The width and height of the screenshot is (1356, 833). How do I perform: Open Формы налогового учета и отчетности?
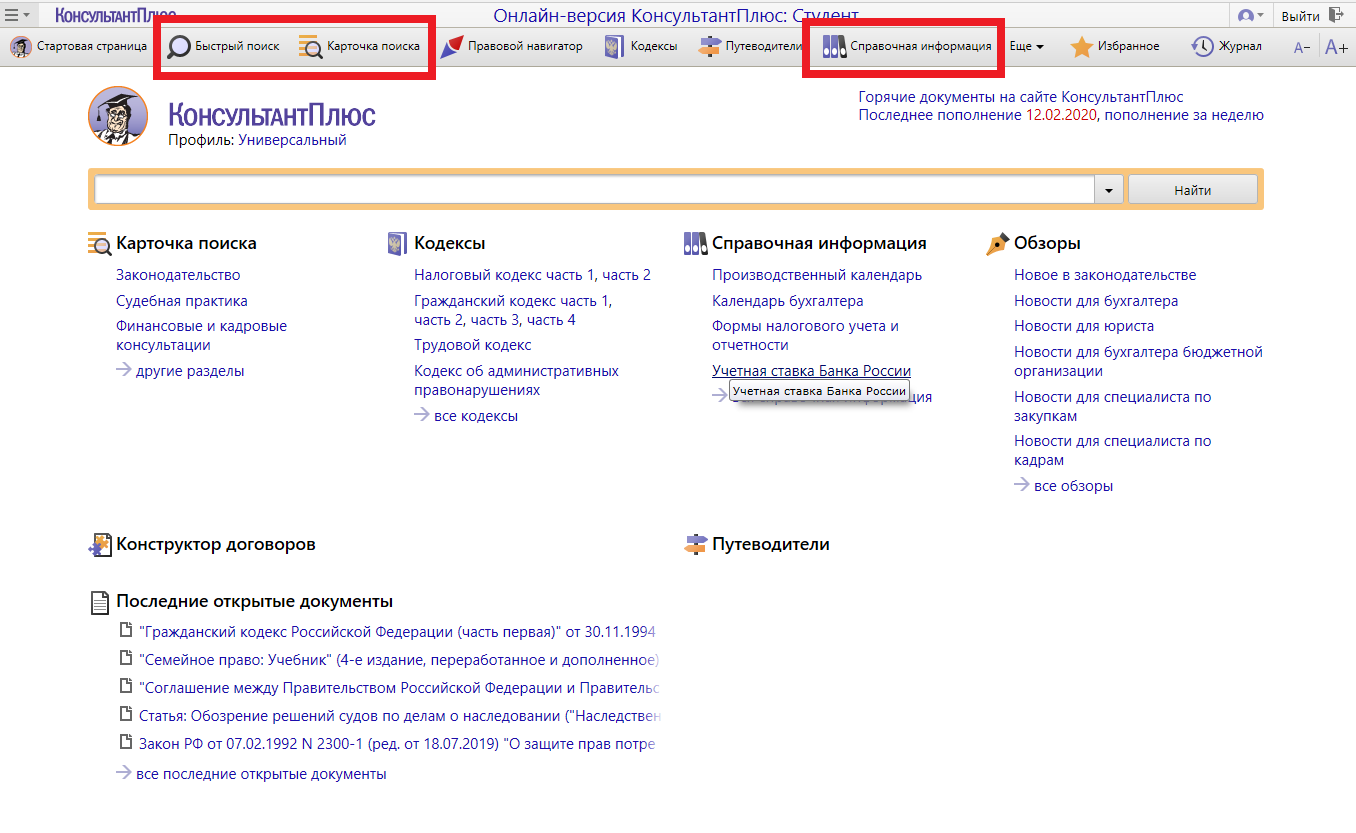[805, 335]
